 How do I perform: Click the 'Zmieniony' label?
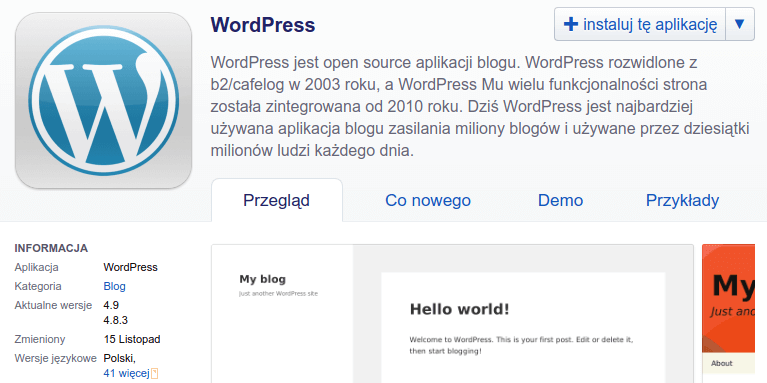40,339
